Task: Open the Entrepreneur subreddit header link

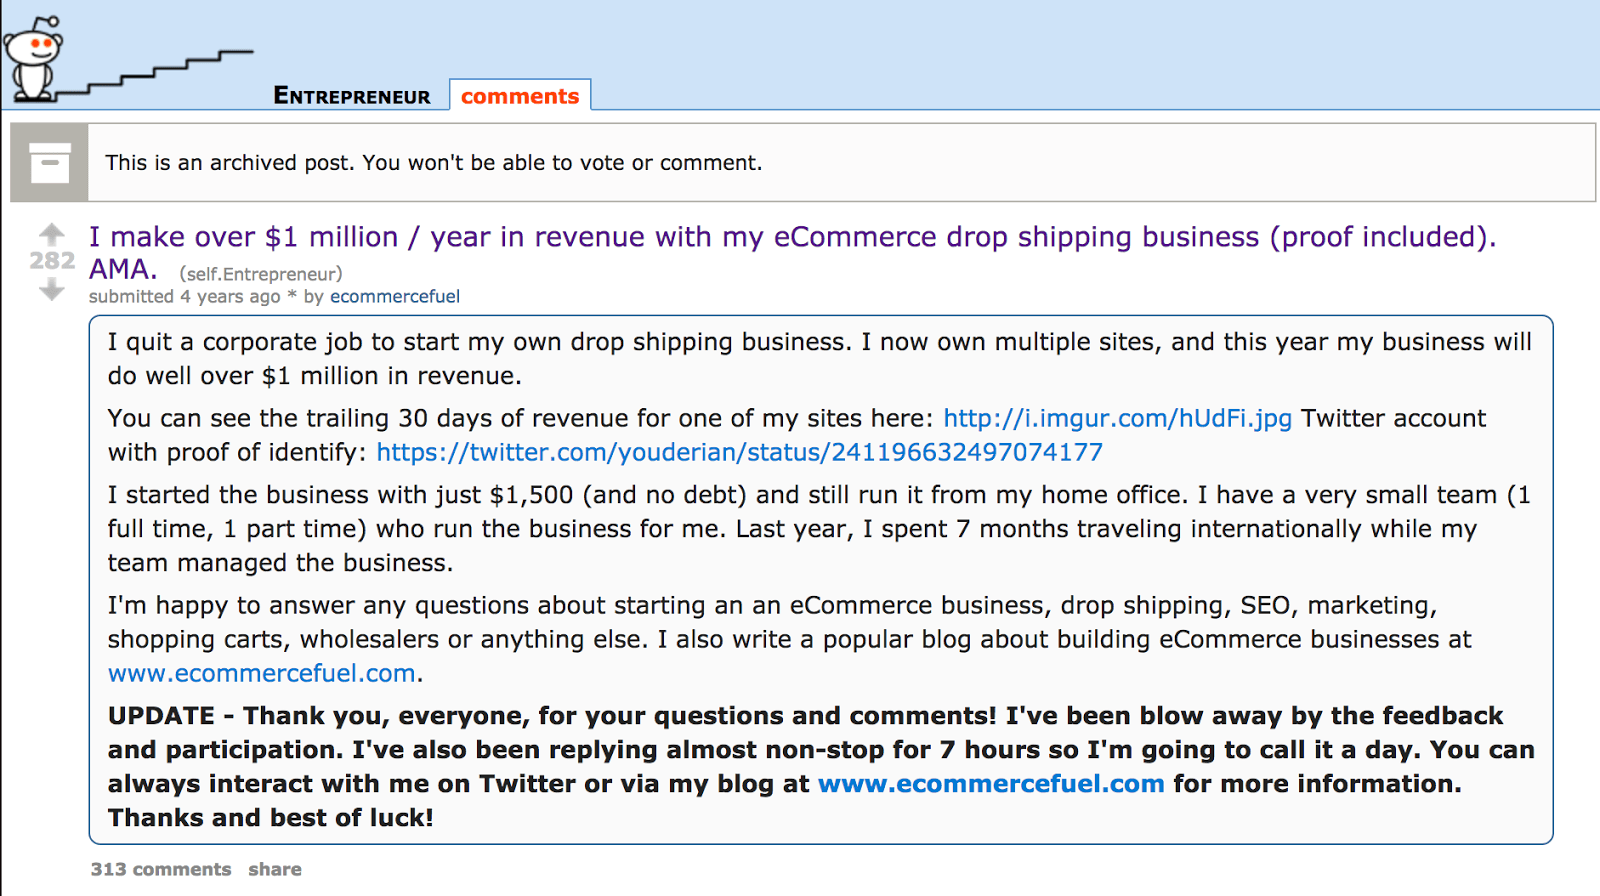Action: pyautogui.click(x=352, y=96)
